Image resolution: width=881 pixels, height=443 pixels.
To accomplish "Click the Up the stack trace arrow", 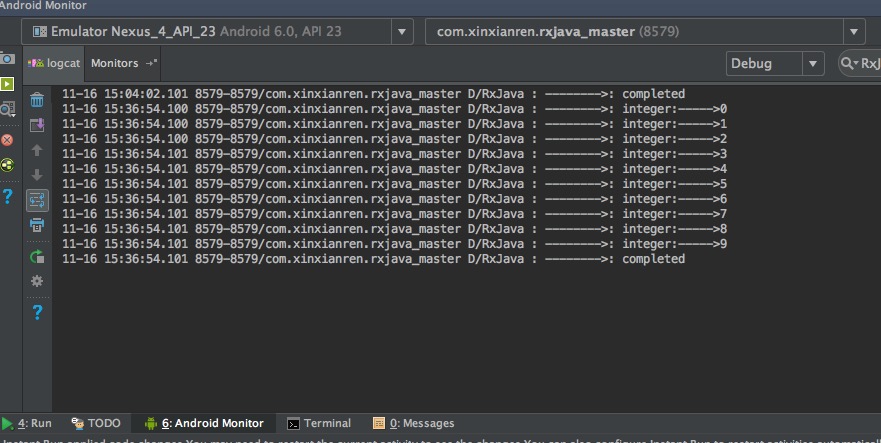I will tap(37, 150).
